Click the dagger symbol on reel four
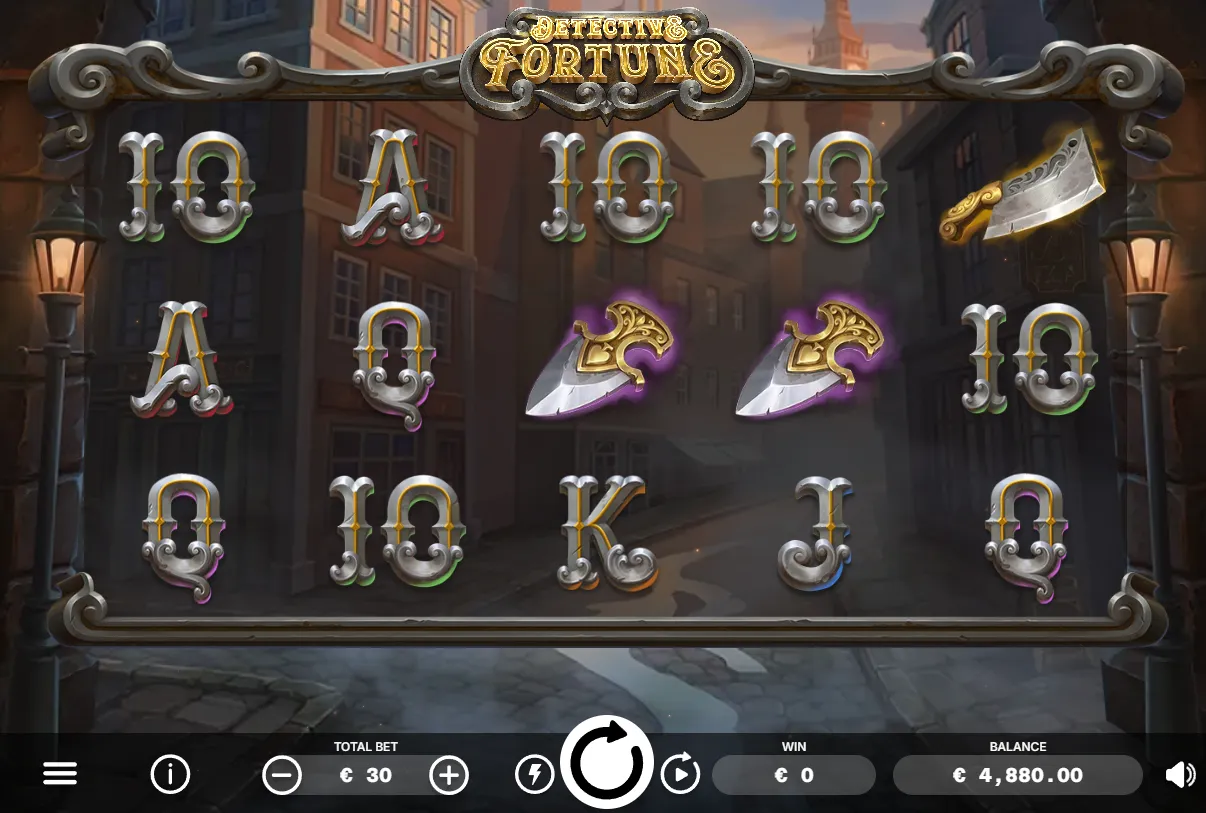1206x813 pixels. 813,358
